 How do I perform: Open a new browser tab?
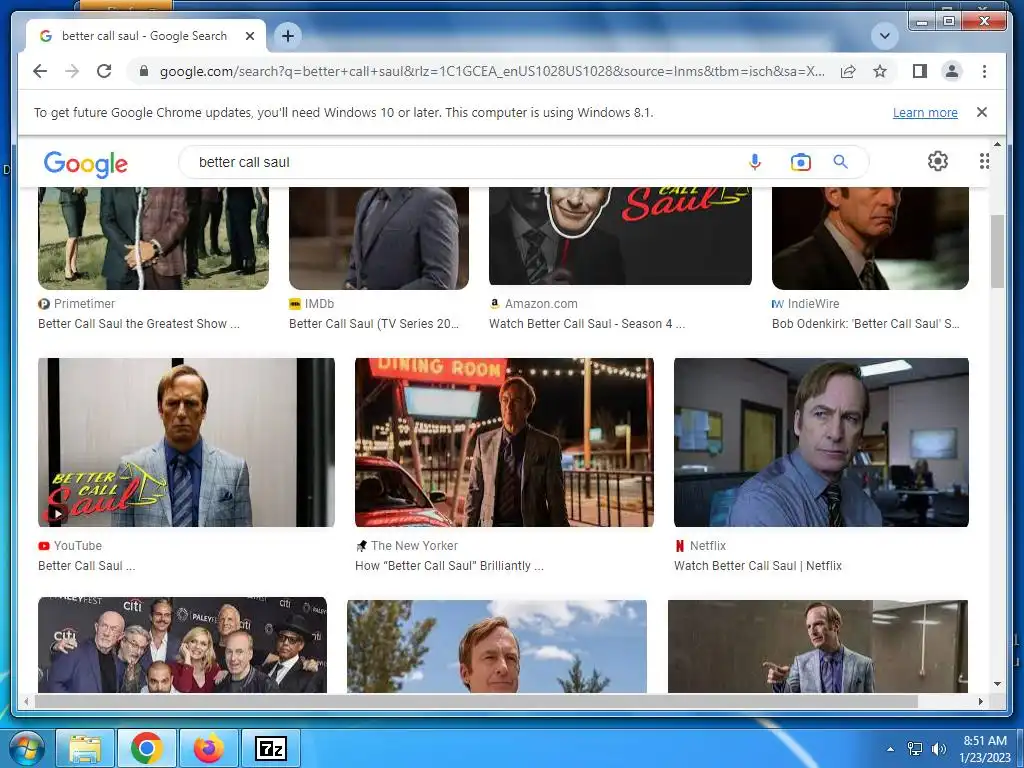click(x=288, y=36)
